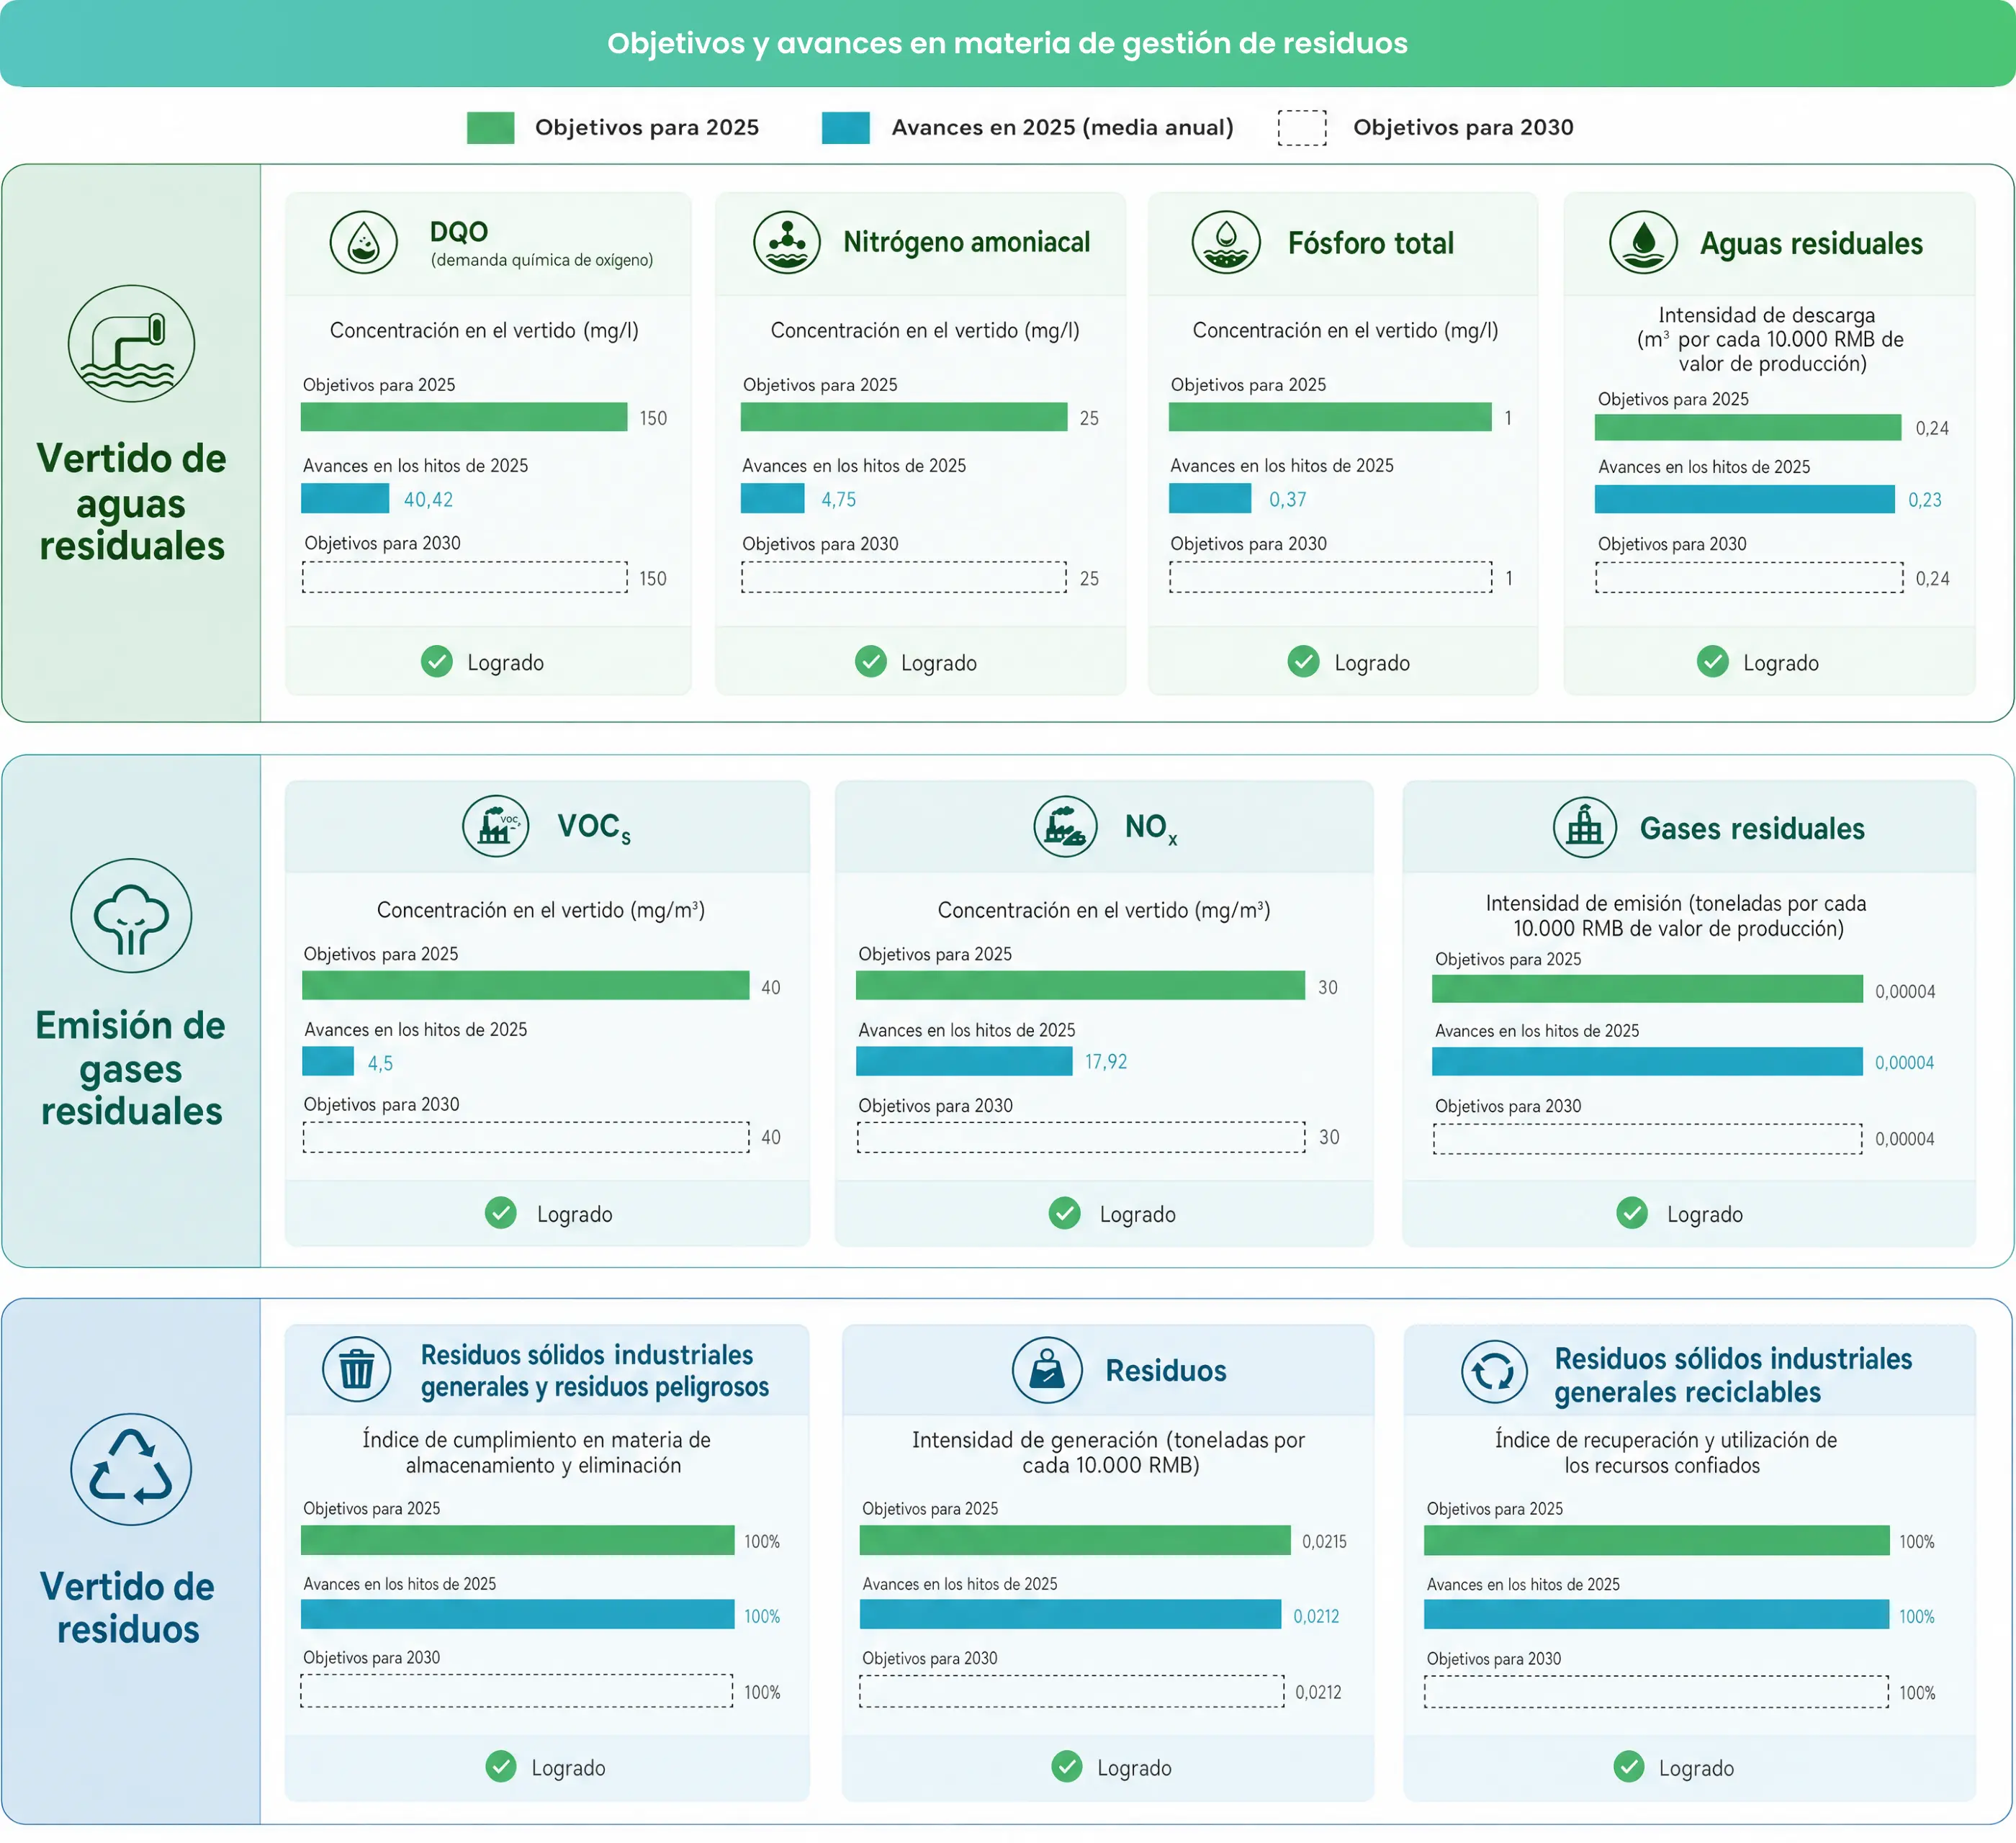This screenshot has width=2016, height=1843.
Task: Click the green Objetivos para 2025 legend swatch
Action: pos(491,128)
